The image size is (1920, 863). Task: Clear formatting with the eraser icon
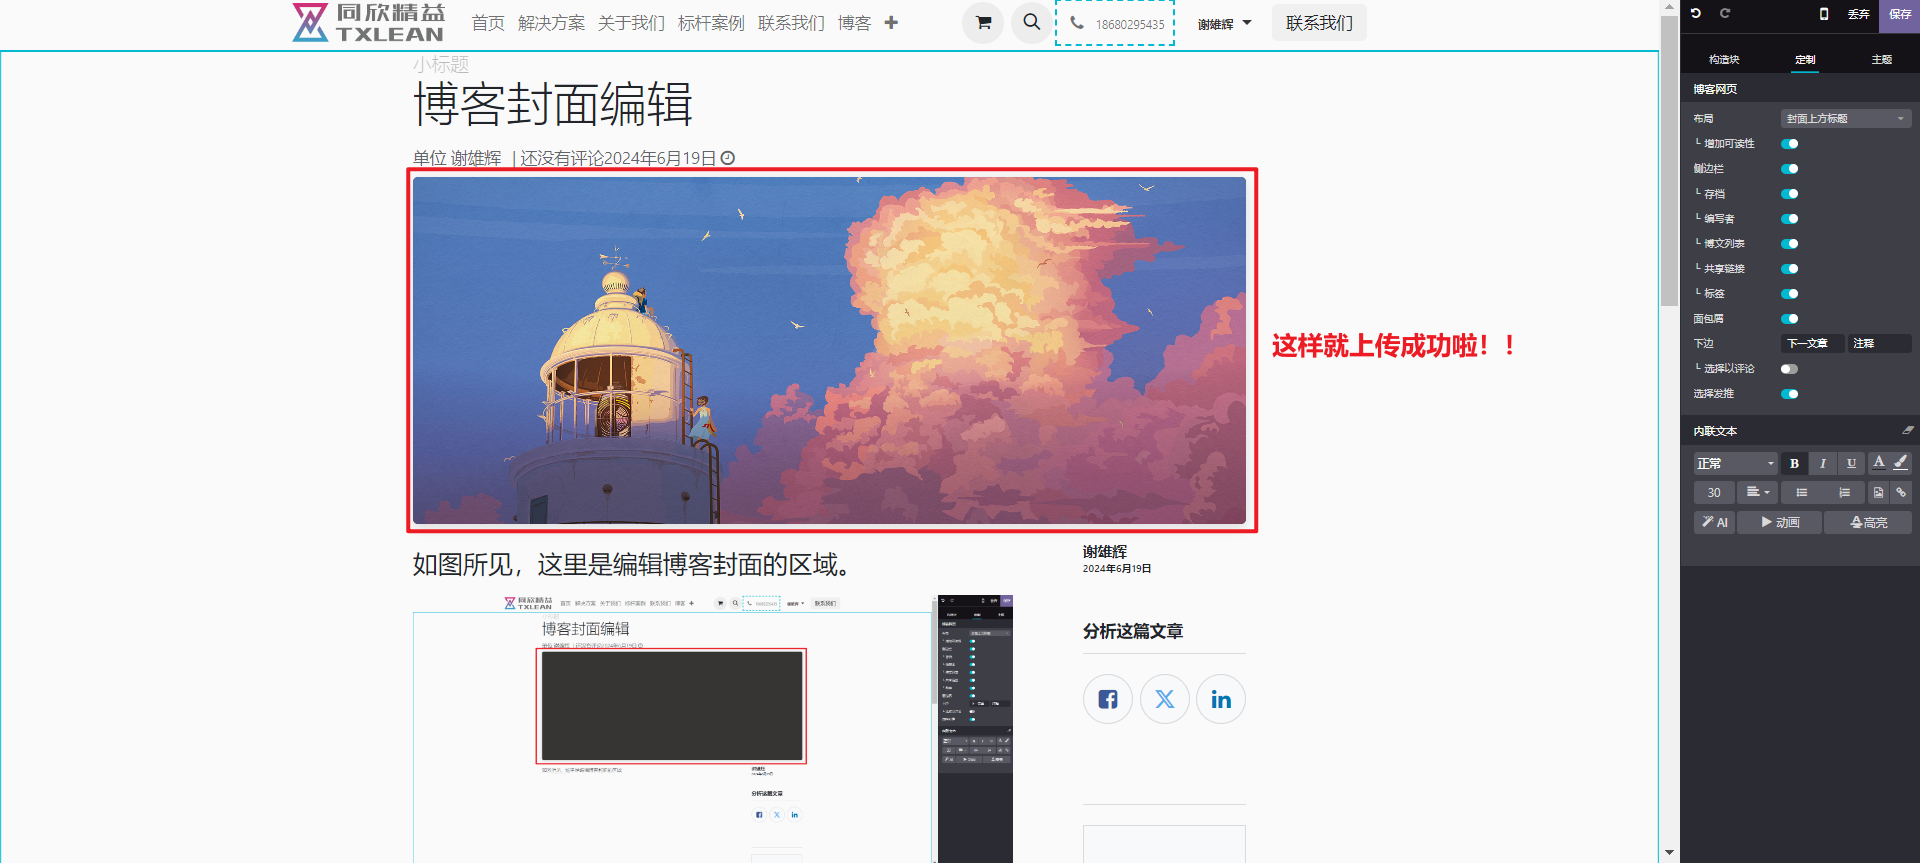pyautogui.click(x=1907, y=430)
